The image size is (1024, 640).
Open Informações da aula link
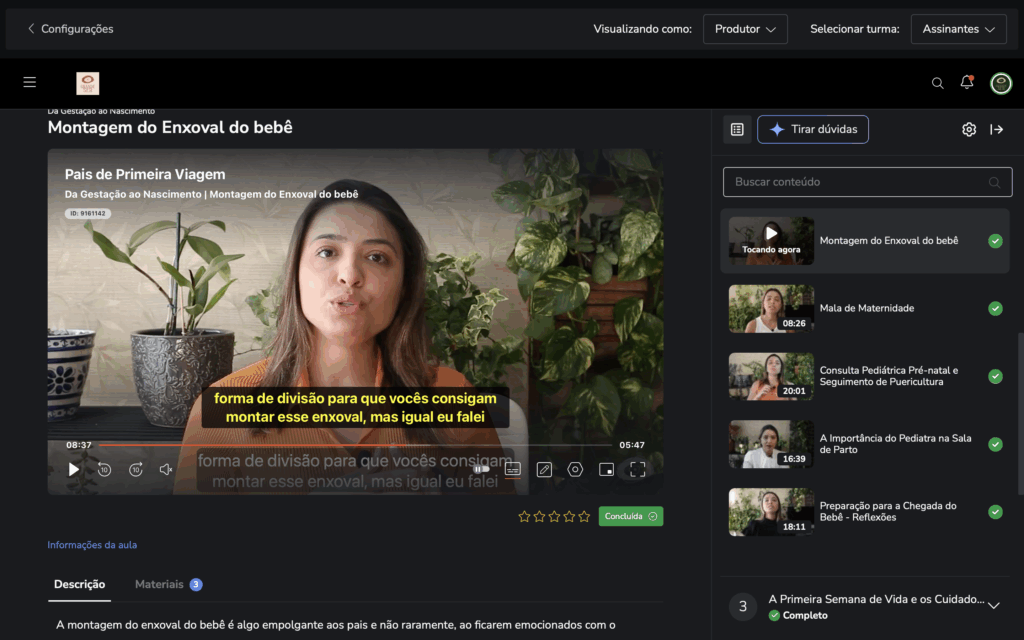pos(92,545)
